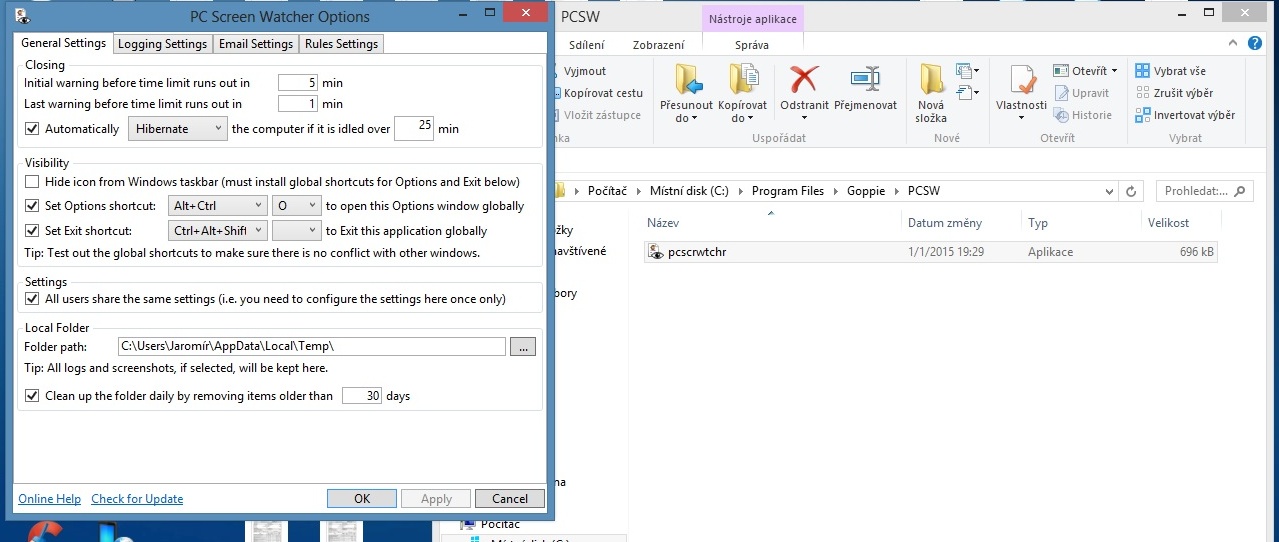
Task: Click Vyjmout in the Explorer ribbon
Action: tap(584, 71)
